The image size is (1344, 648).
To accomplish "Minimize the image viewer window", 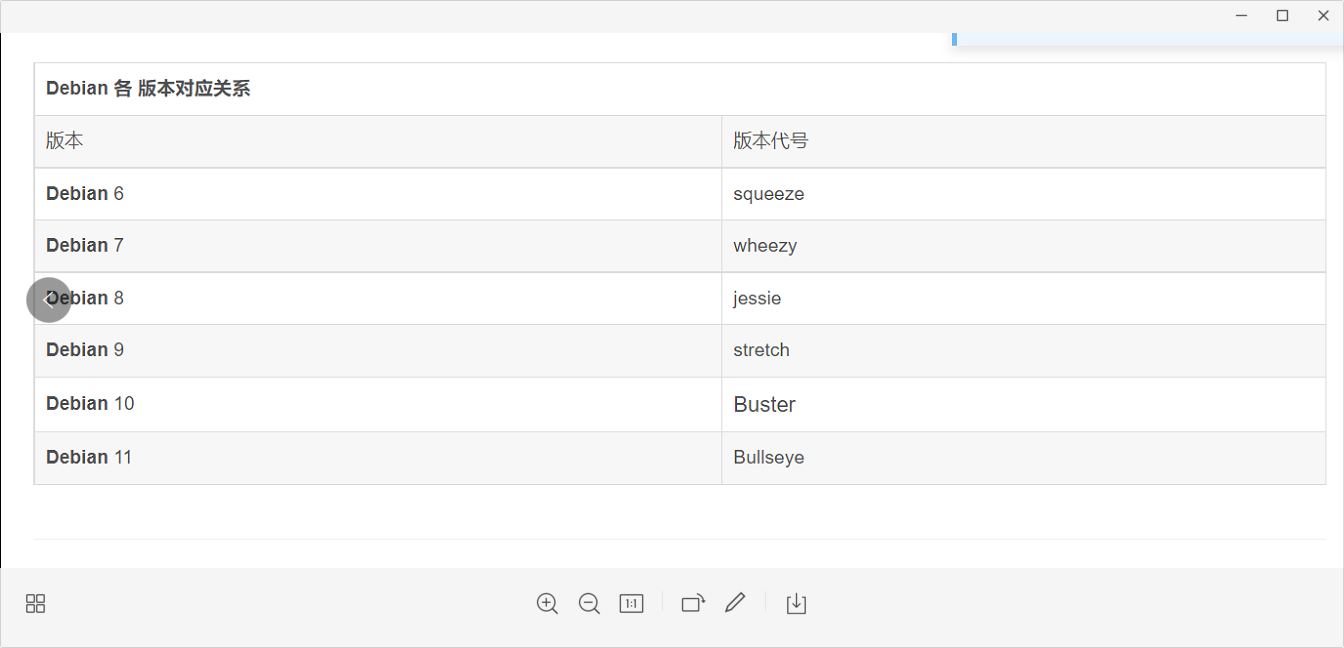I will 1241,16.
